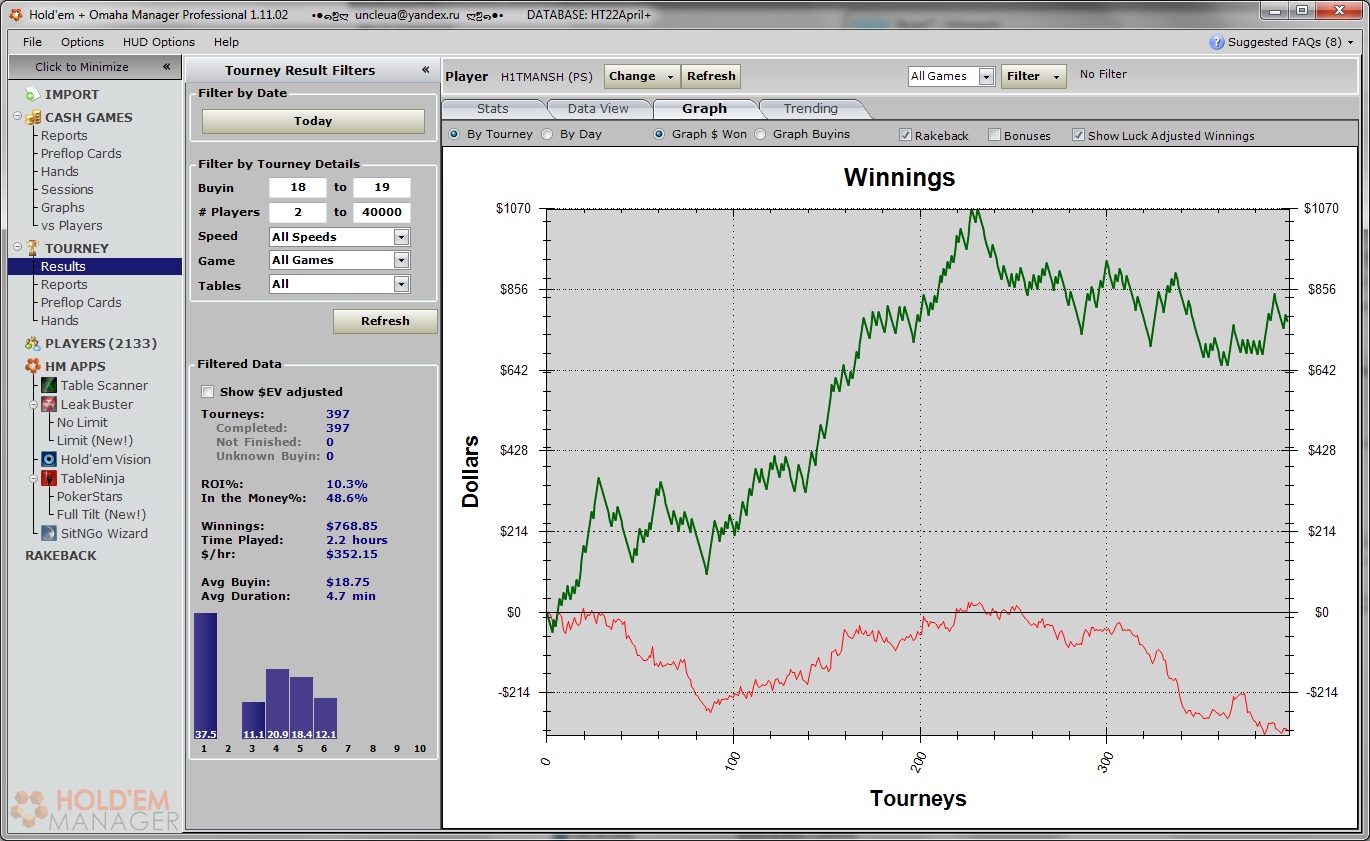This screenshot has width=1370, height=841.
Task: Click the minimum Buyin field
Action: coord(298,188)
